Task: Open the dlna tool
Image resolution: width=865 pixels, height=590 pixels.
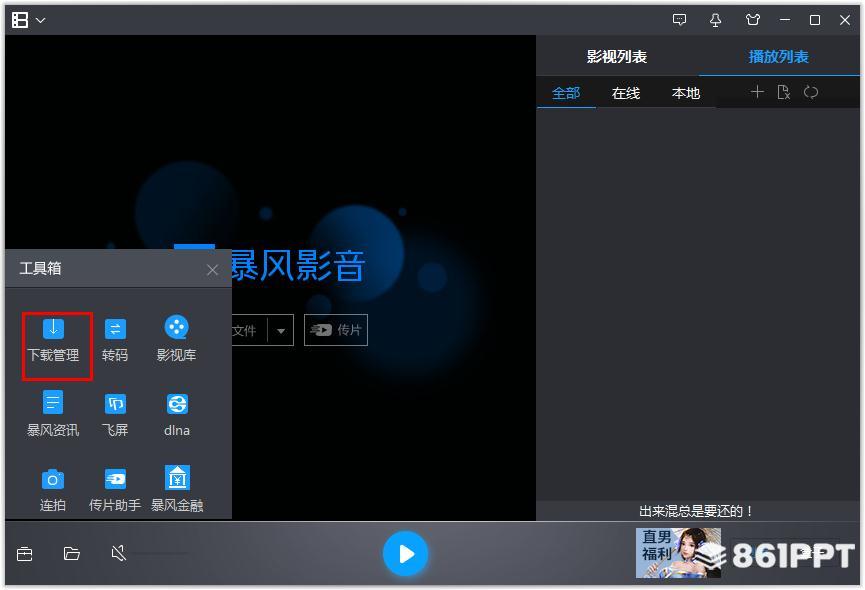Action: [177, 415]
